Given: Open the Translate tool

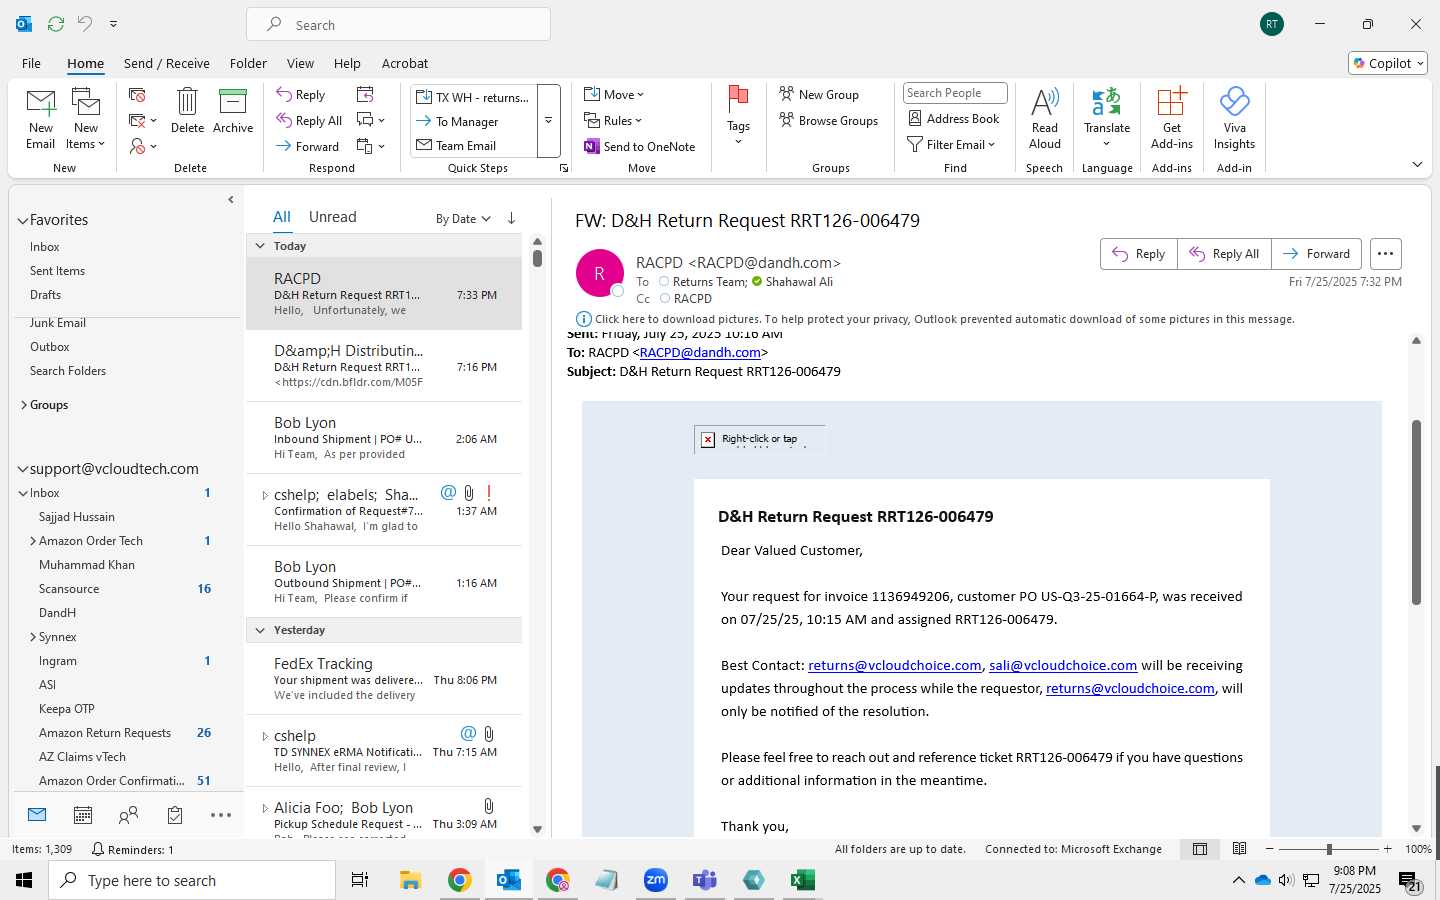Looking at the screenshot, I should 1107,118.
